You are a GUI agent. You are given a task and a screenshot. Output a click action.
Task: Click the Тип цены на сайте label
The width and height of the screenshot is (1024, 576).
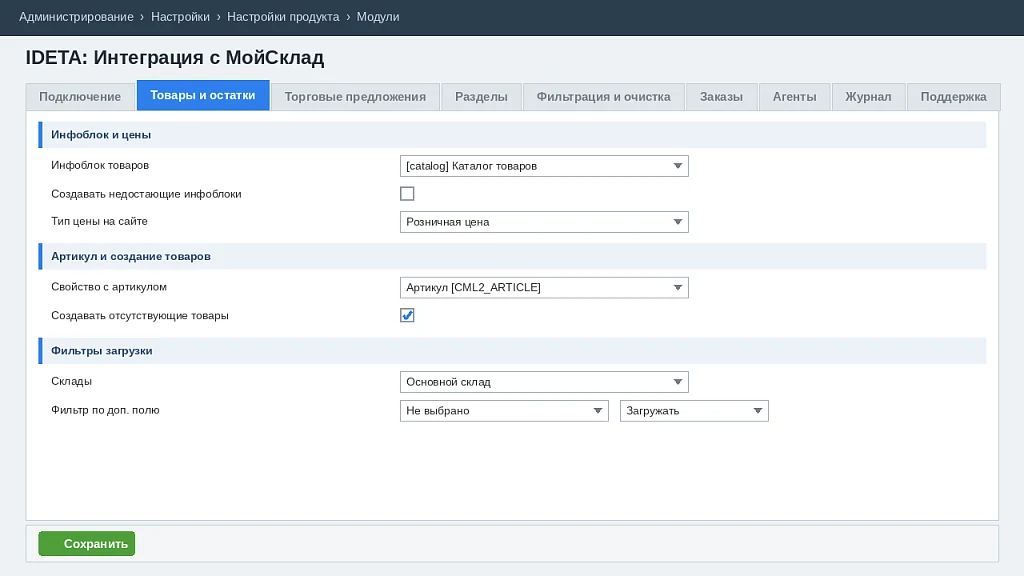tap(99, 221)
